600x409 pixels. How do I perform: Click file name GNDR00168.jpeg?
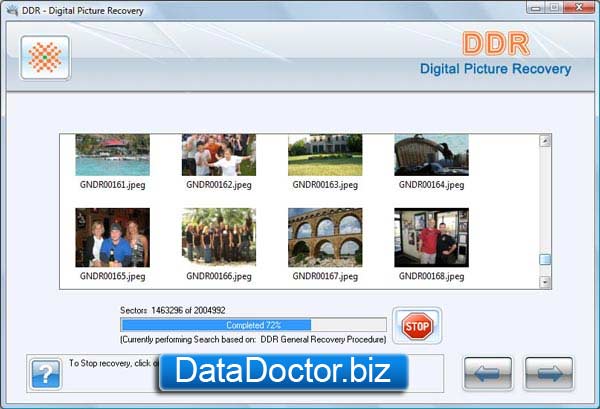432,276
